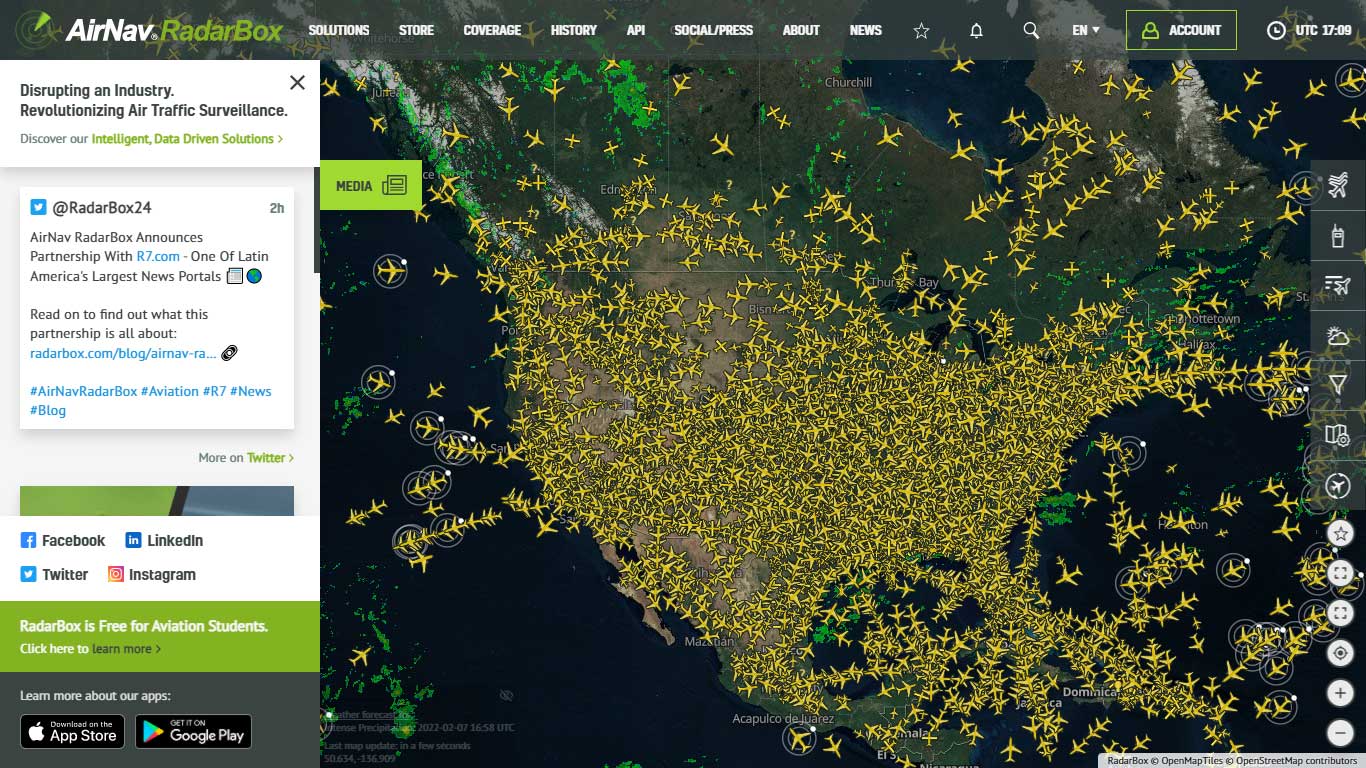Image resolution: width=1366 pixels, height=768 pixels.
Task: Open the map filter funnel icon
Action: (x=1338, y=385)
